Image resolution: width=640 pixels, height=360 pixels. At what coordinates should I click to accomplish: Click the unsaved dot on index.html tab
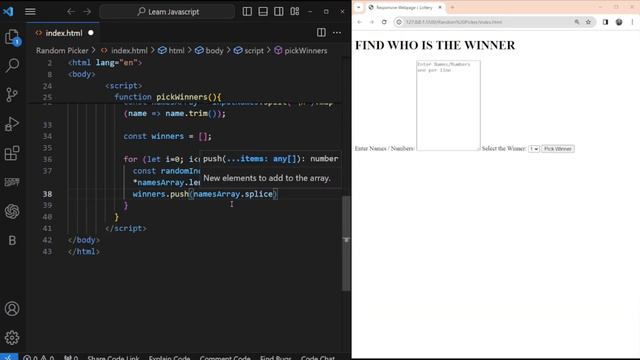point(91,33)
